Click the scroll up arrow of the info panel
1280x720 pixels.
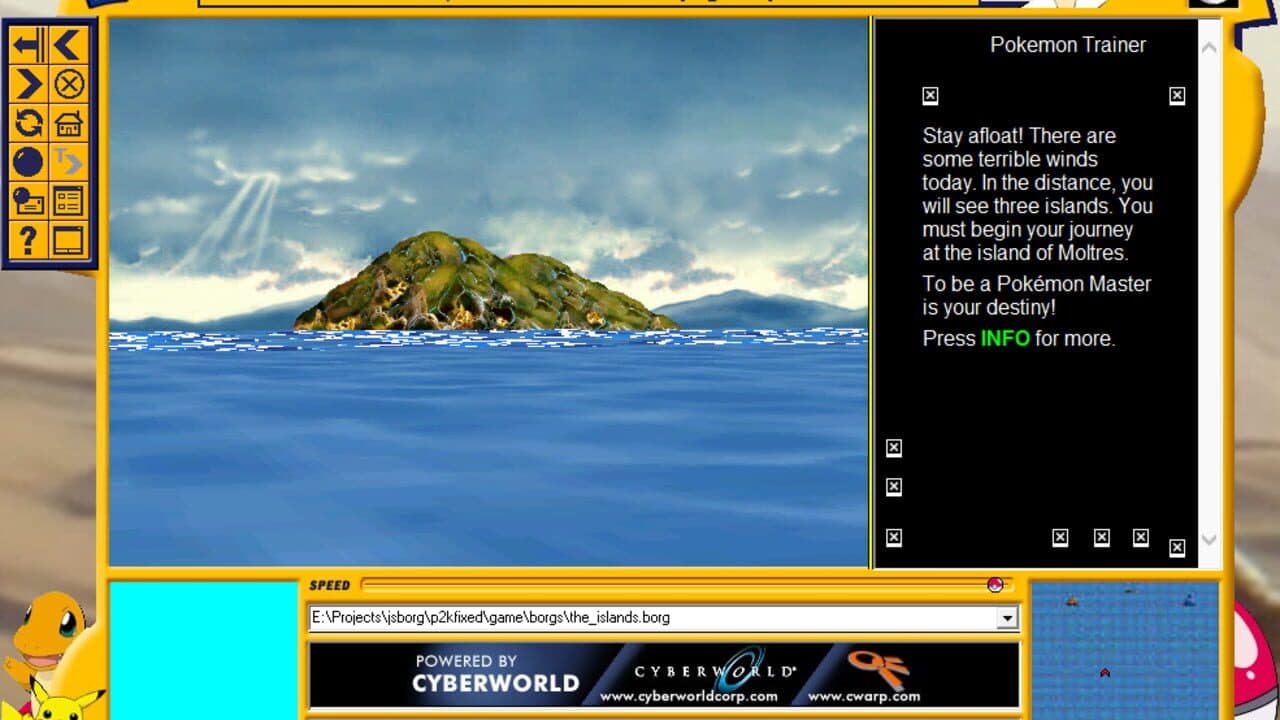point(1209,47)
